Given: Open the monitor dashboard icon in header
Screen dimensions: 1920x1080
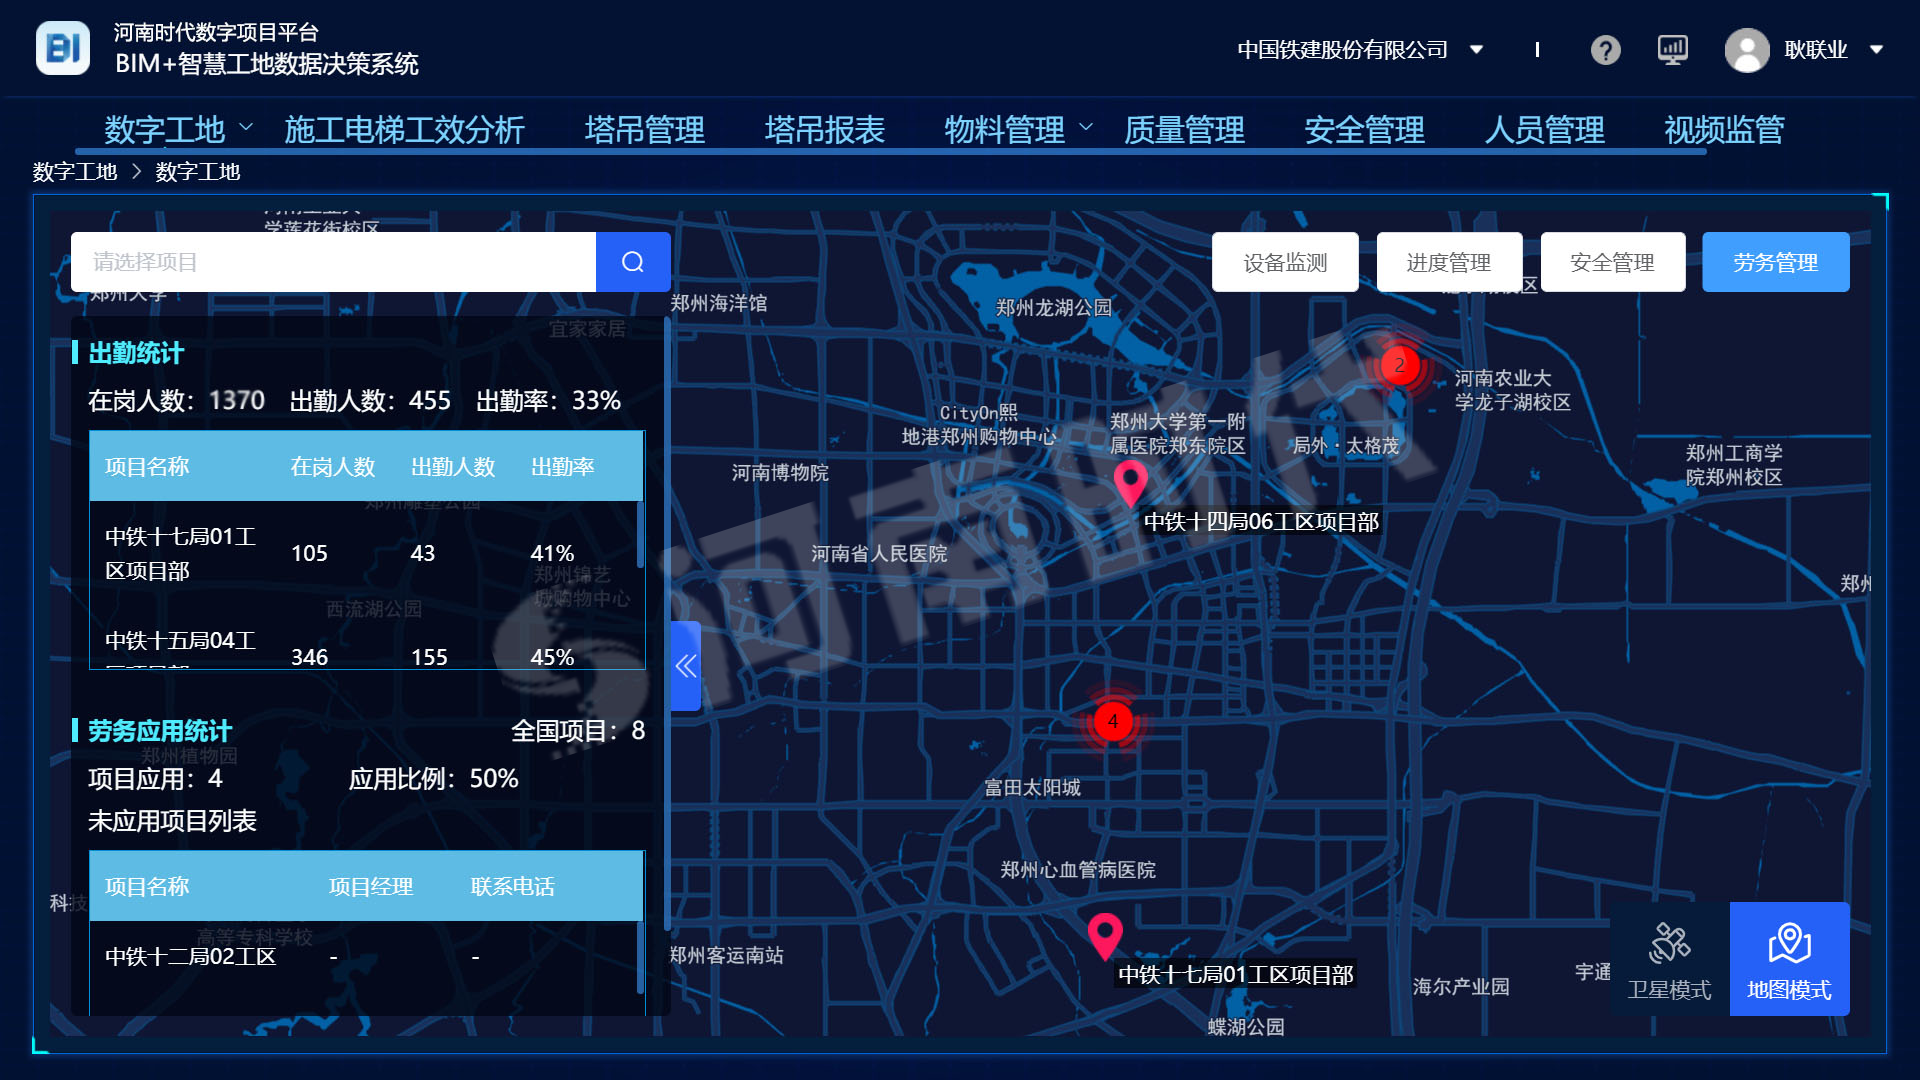Looking at the screenshot, I should tap(1672, 49).
